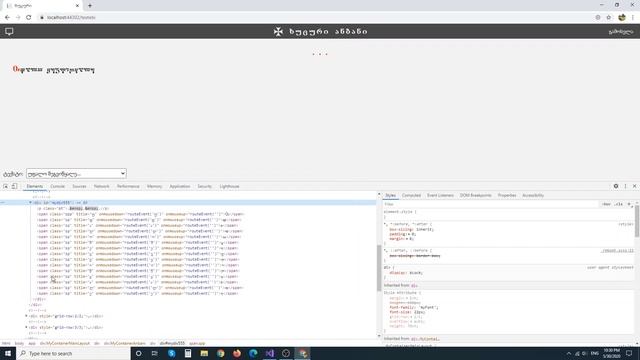Reload the current page
The height and width of the screenshot is (360, 640).
click(x=29, y=18)
